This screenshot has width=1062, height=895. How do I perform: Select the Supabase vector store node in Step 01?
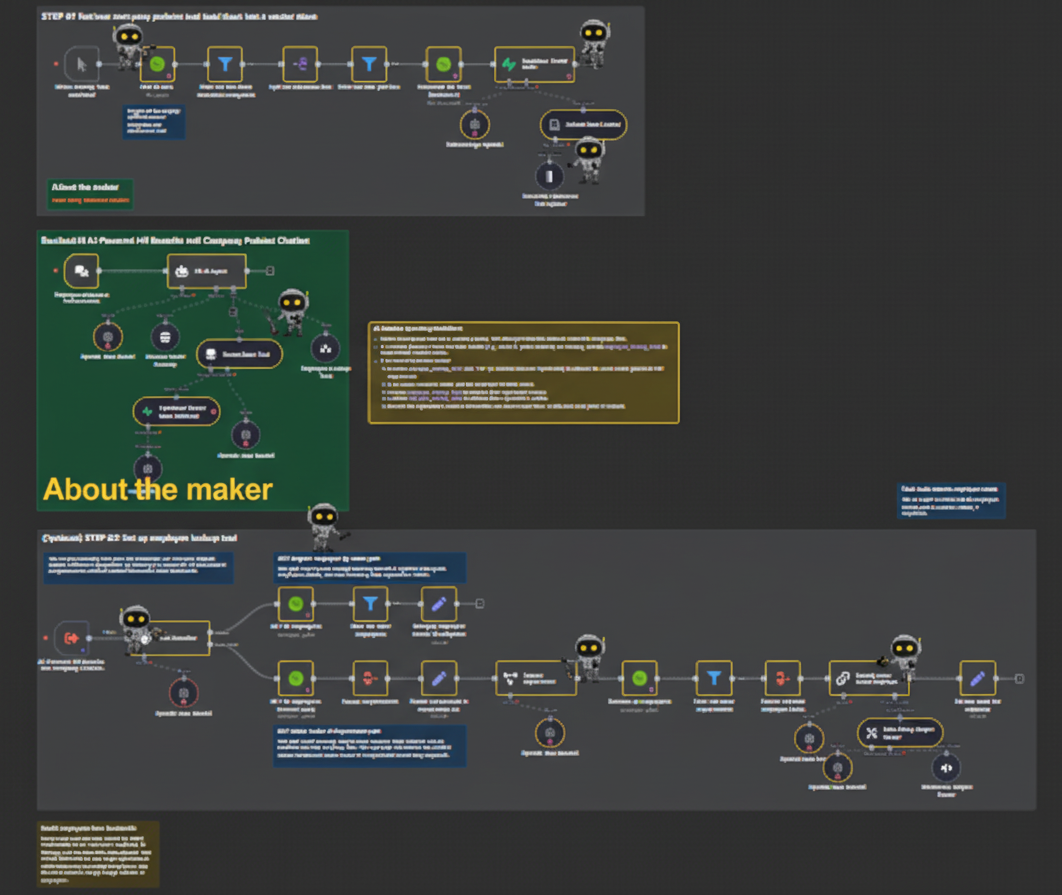(x=534, y=64)
